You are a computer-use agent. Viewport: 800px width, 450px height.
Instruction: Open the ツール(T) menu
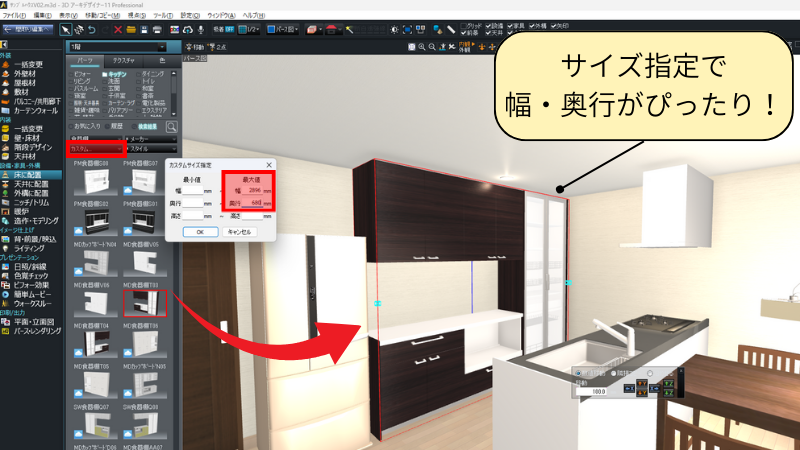coord(163,16)
